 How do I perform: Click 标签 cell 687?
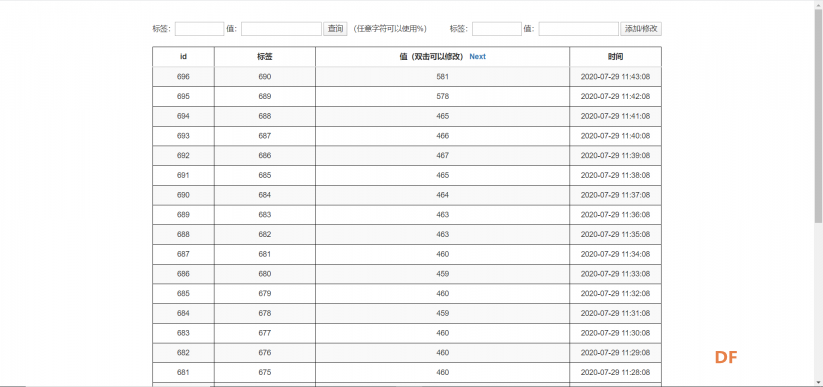point(265,136)
